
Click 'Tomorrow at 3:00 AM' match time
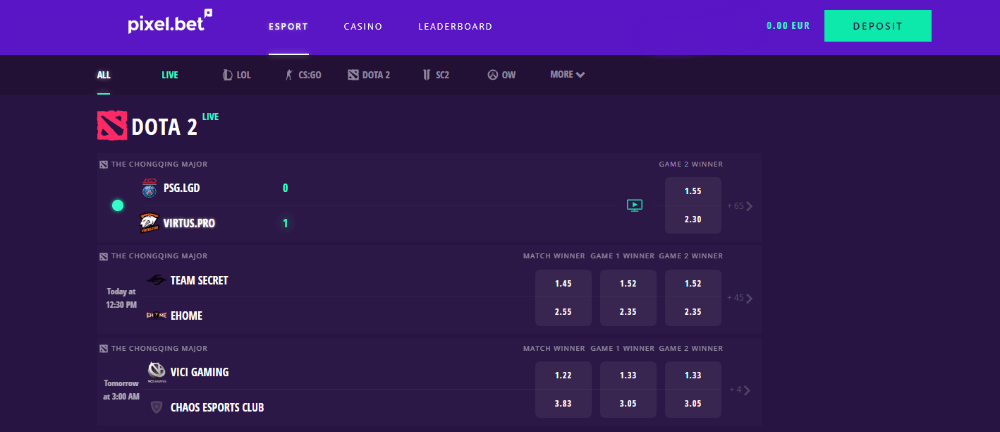pyautogui.click(x=121, y=390)
